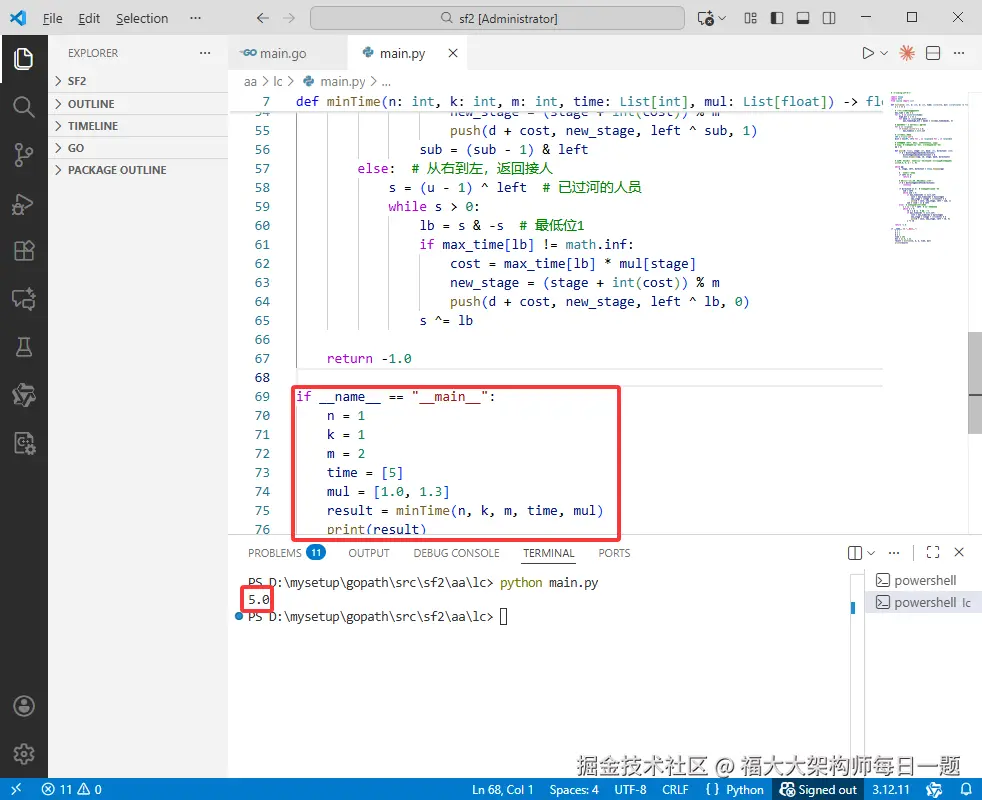Open notifications bell in status bar
The width and height of the screenshot is (982, 800).
tap(966, 789)
